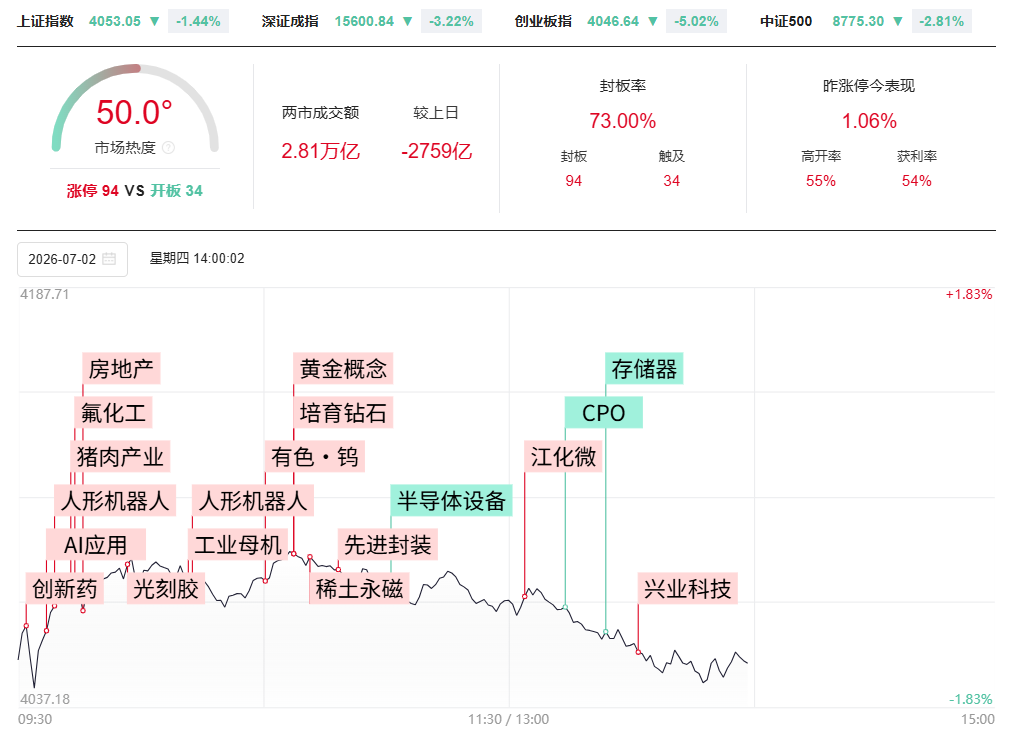
Task: Click the down arrow beside 深证成指 value
Action: [407, 21]
